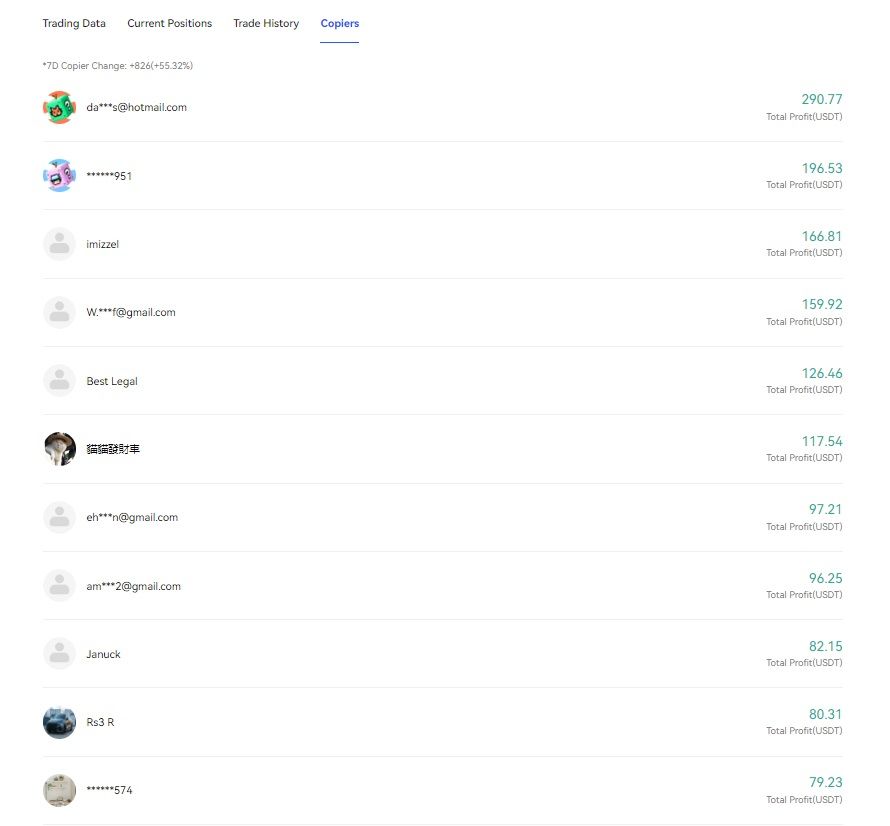Image resolution: width=890 pixels, height=826 pixels.
Task: Open the Trade History tab
Action: (266, 23)
